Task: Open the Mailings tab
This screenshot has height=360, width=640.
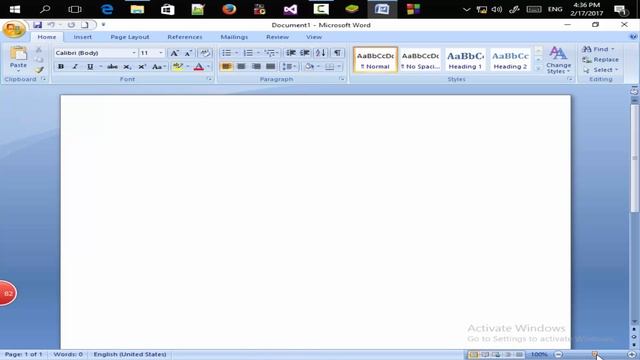Action: click(x=234, y=37)
